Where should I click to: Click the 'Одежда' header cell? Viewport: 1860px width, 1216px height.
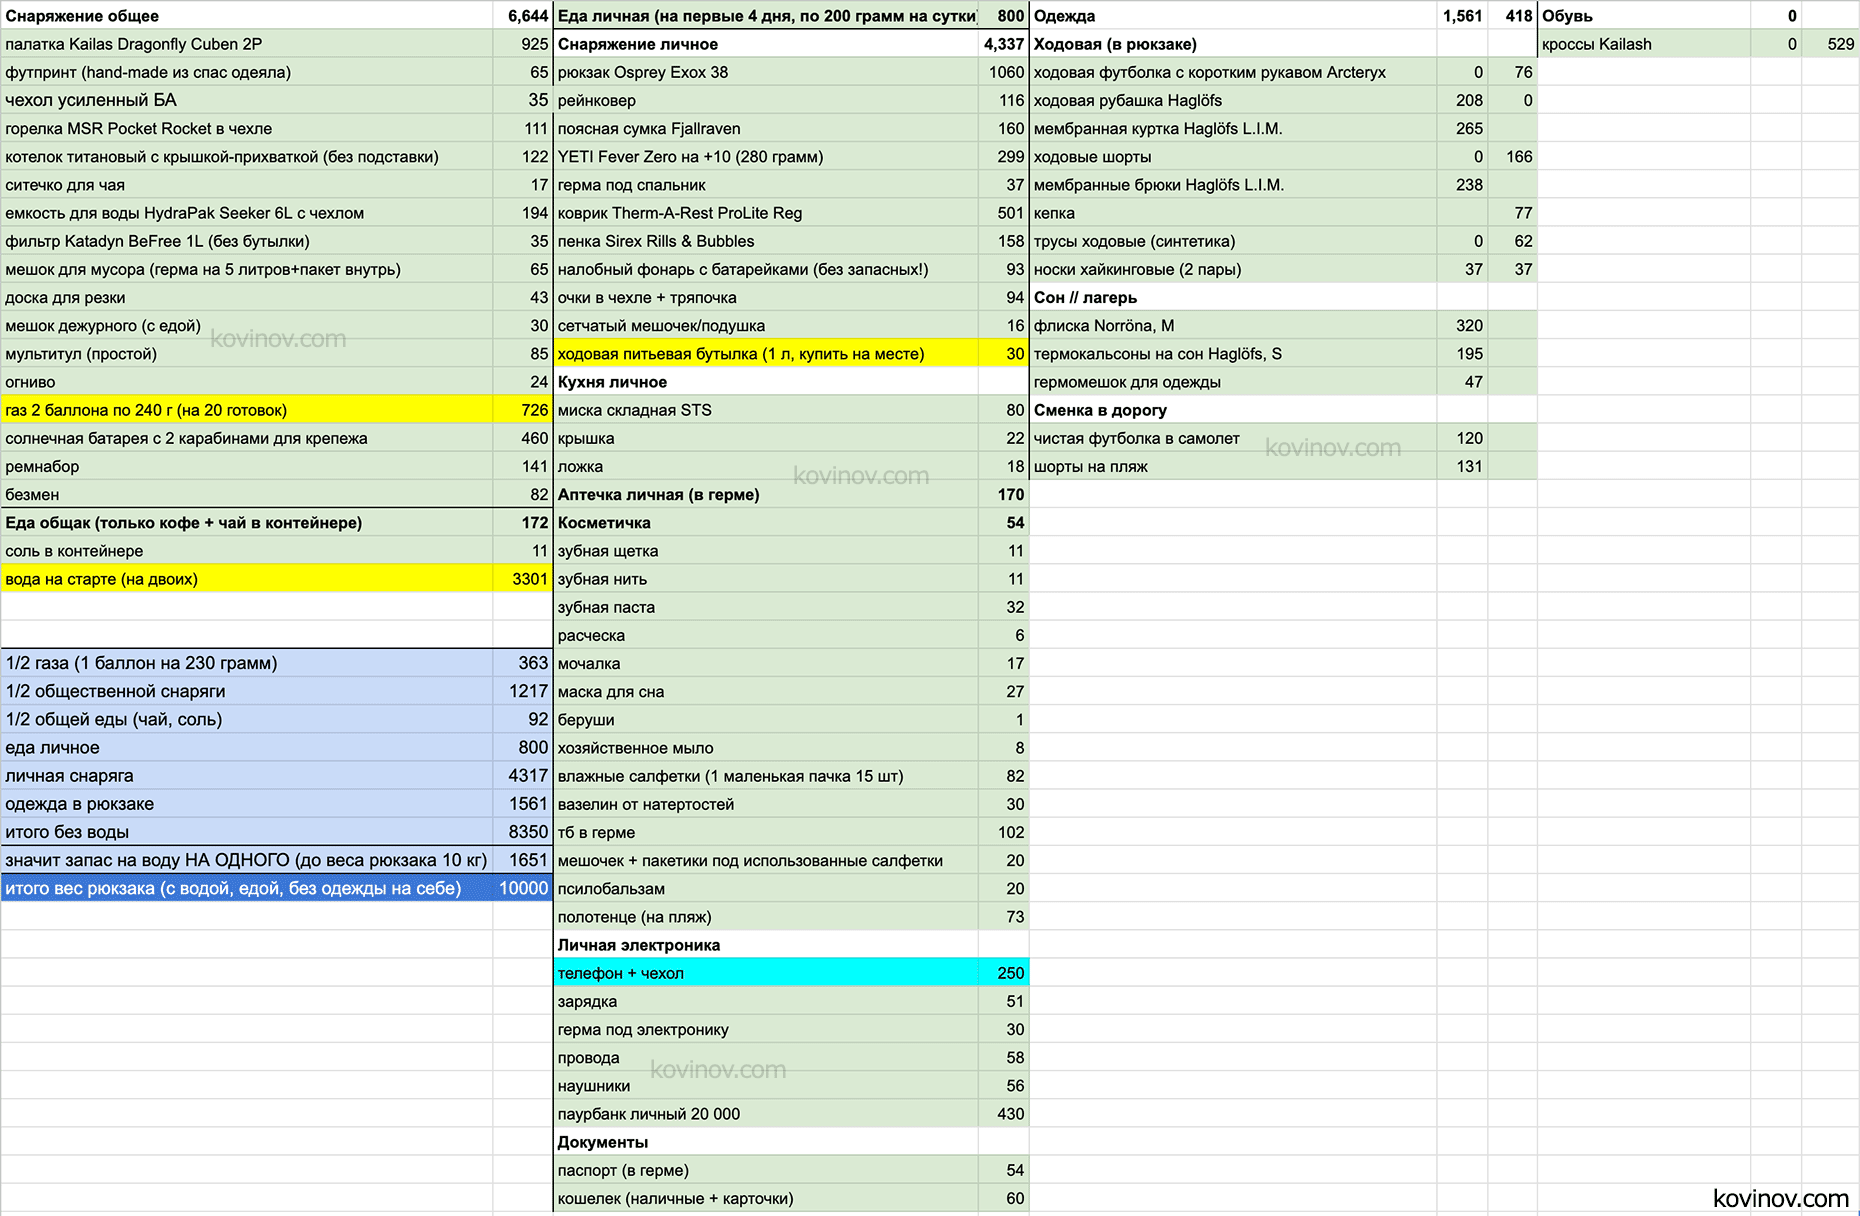tap(1234, 15)
